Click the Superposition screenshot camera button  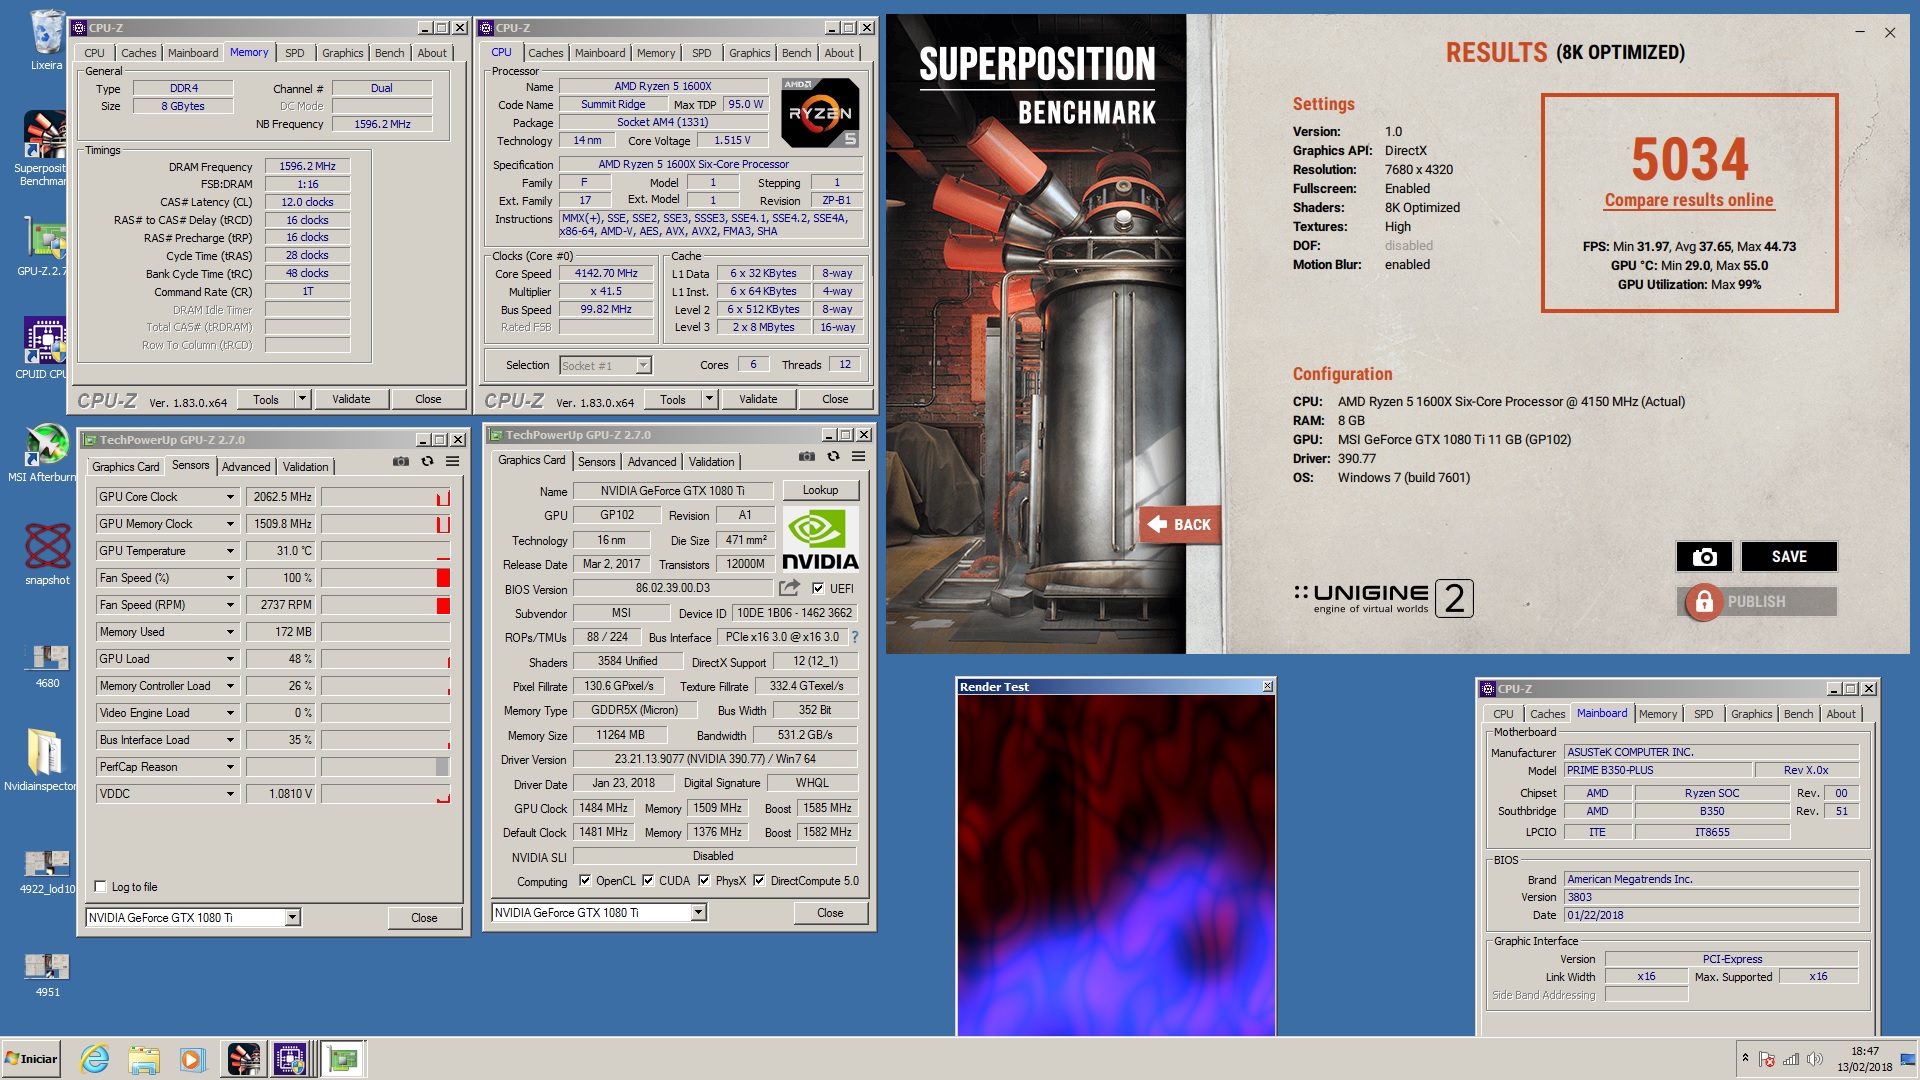[x=1705, y=557]
